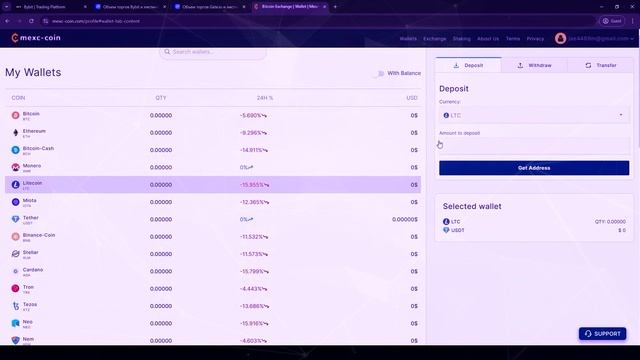Viewport: 640px width, 360px height.
Task: Select the Cardano row name
Action: (x=33, y=270)
